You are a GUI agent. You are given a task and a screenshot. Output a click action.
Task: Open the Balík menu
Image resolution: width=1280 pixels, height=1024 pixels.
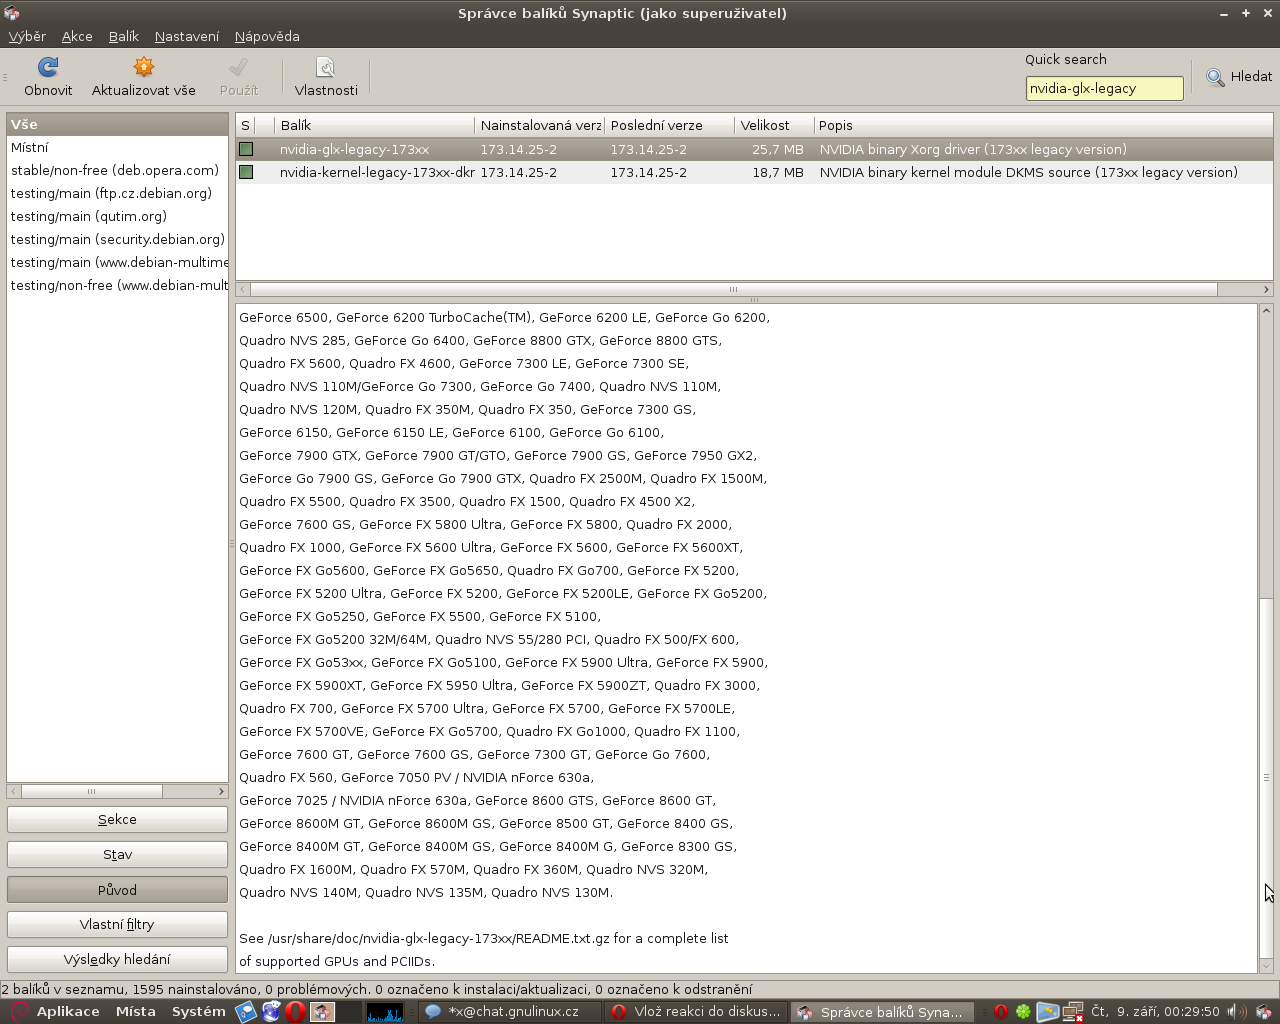pos(124,36)
